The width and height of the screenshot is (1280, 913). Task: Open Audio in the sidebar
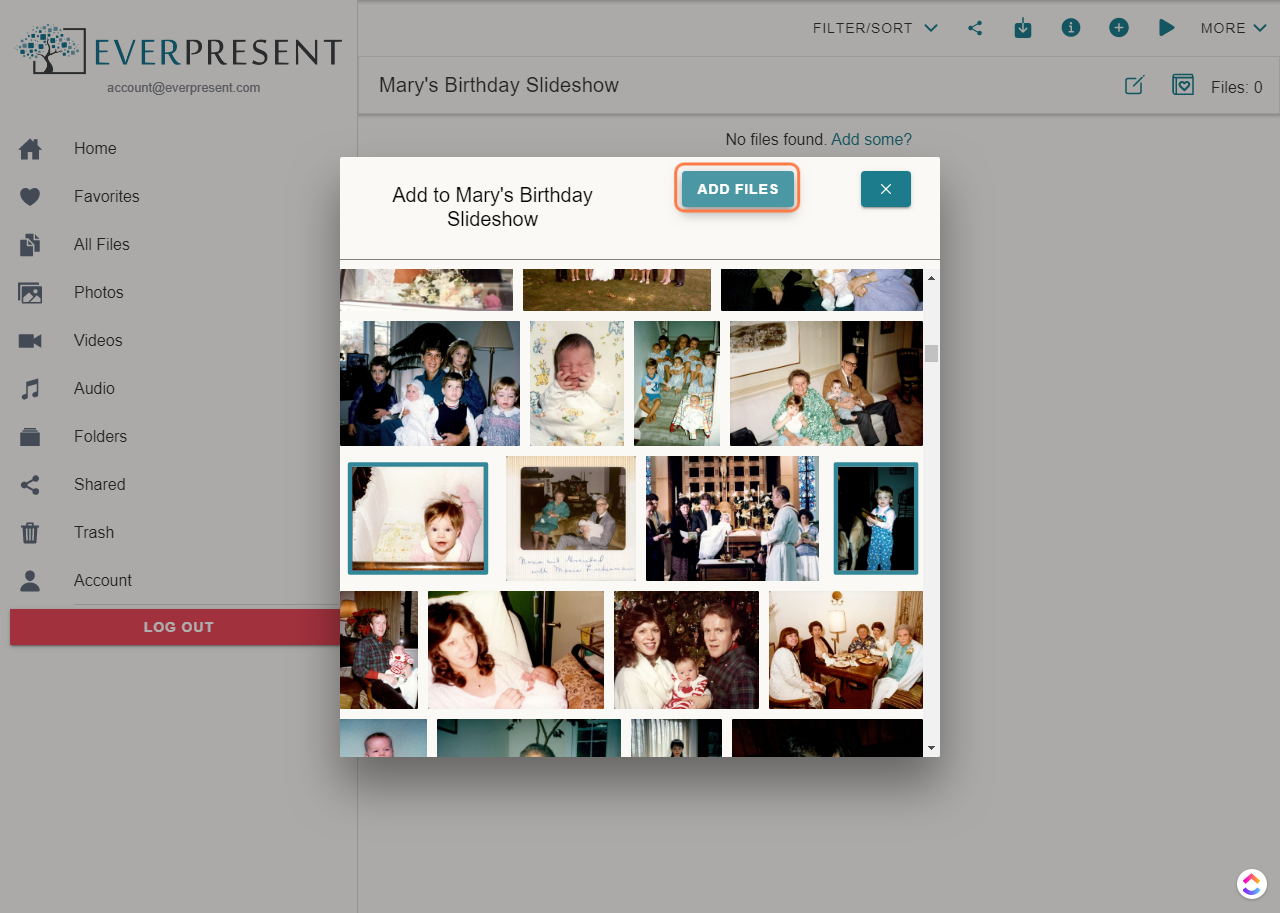(x=94, y=388)
